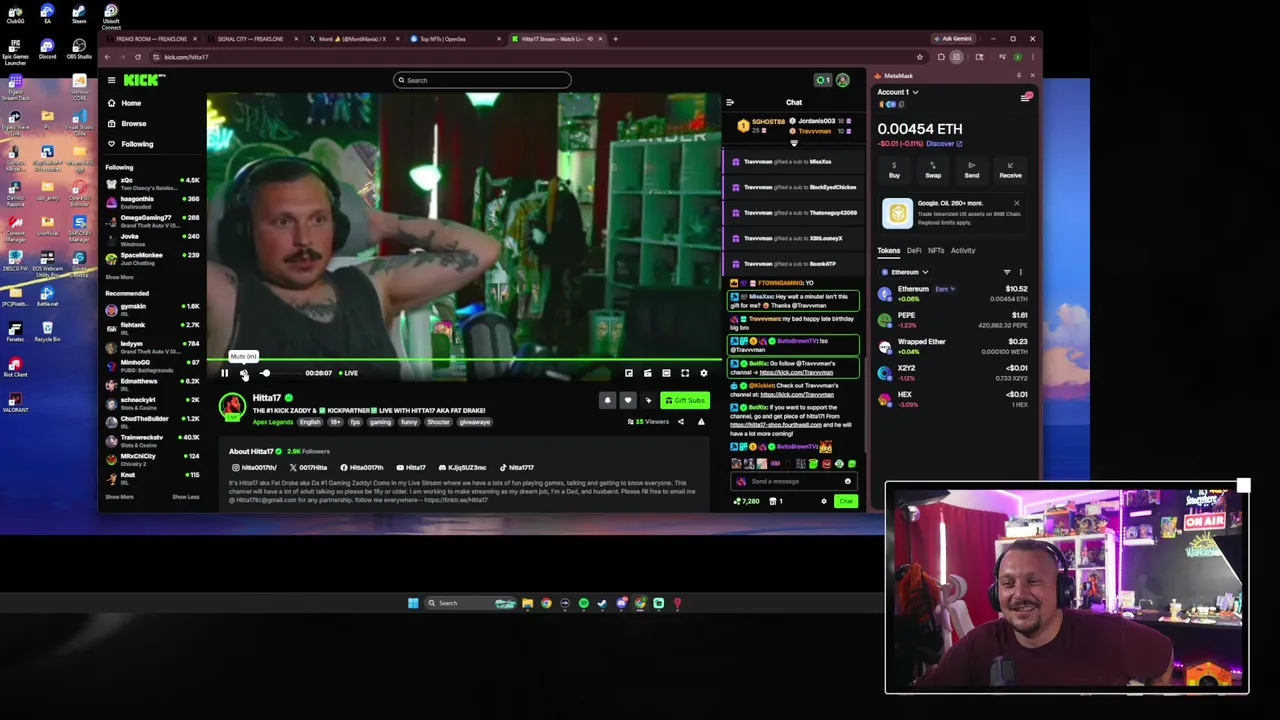Open MetaMask hamburger menu
Image resolution: width=1280 pixels, height=720 pixels.
click(x=1026, y=97)
